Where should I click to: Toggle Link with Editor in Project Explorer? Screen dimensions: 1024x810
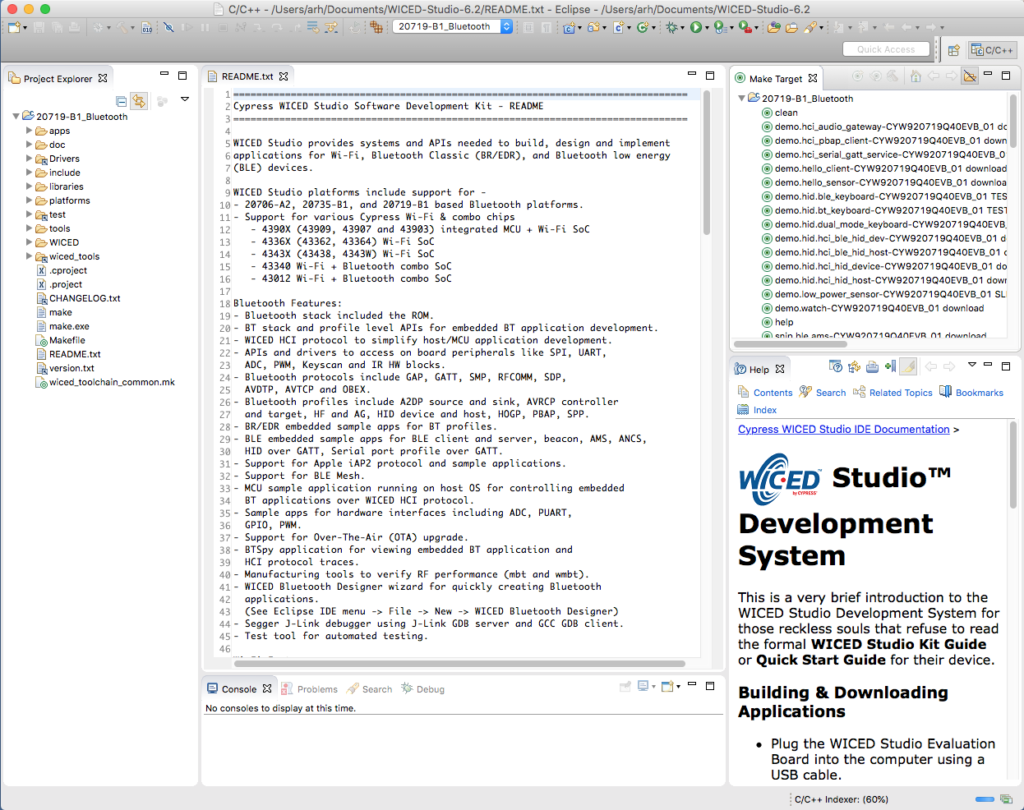tap(139, 101)
